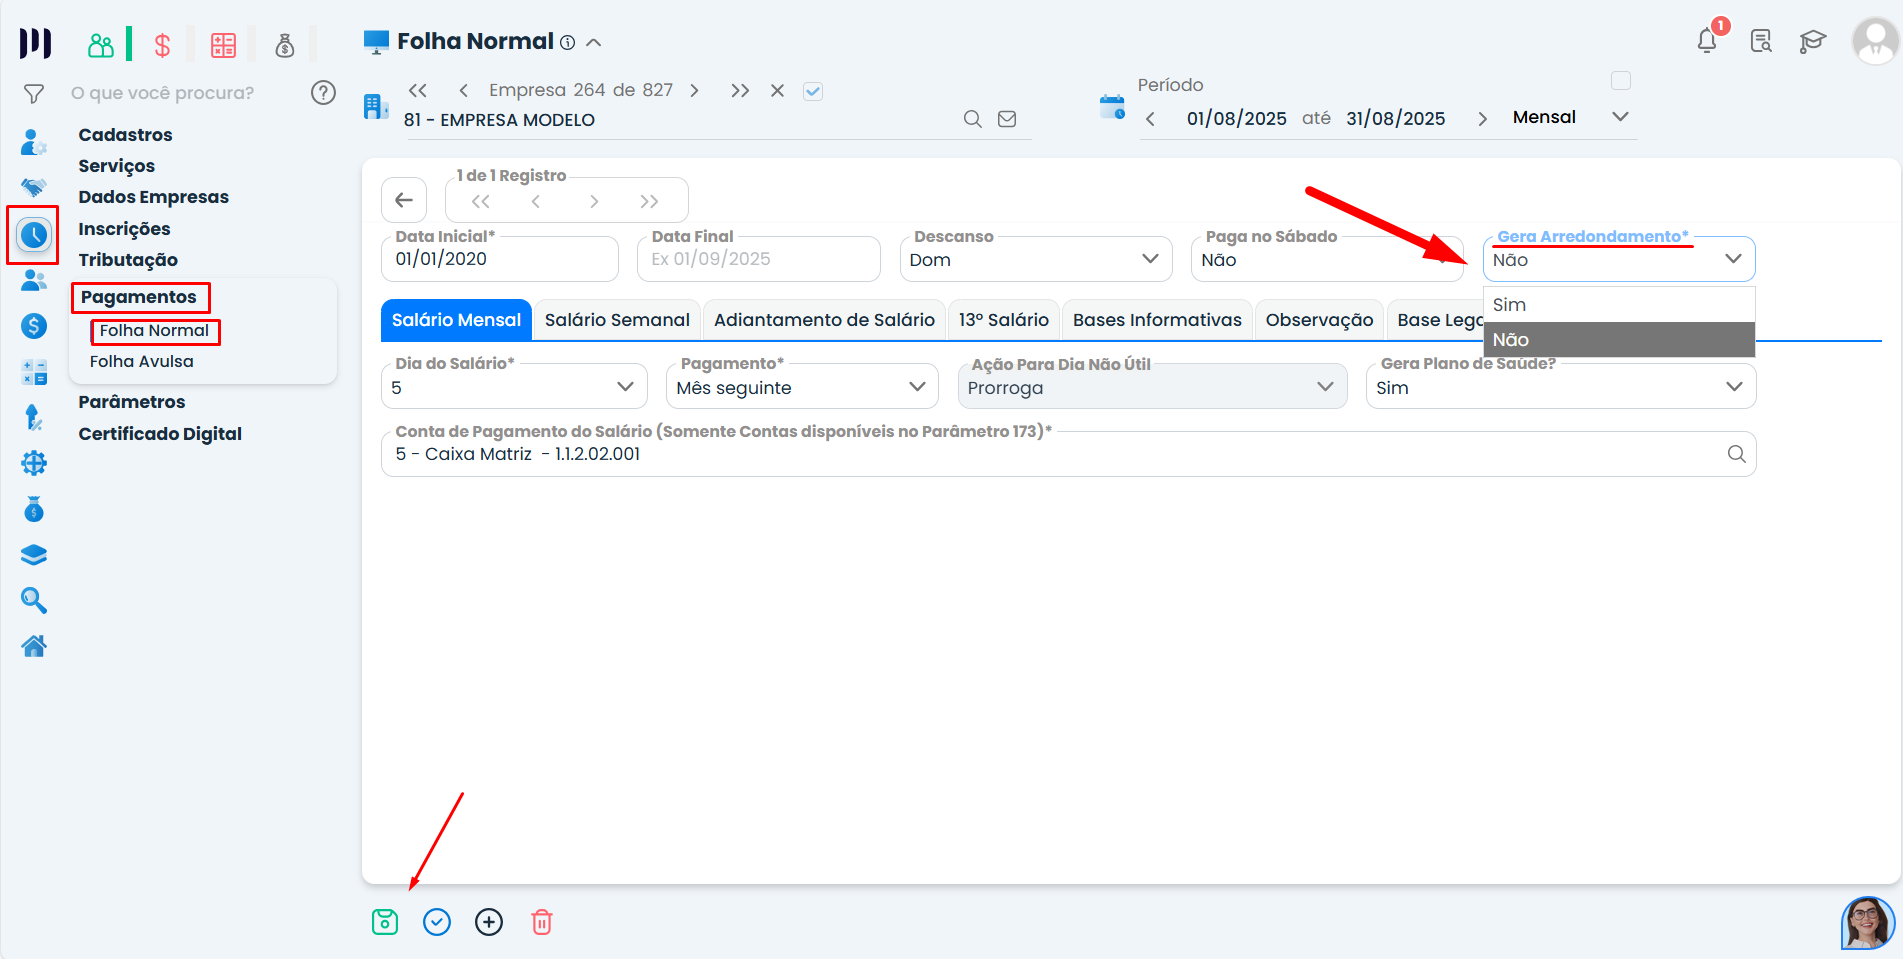This screenshot has width=1903, height=959.
Task: Click the add new record plus icon
Action: [489, 922]
